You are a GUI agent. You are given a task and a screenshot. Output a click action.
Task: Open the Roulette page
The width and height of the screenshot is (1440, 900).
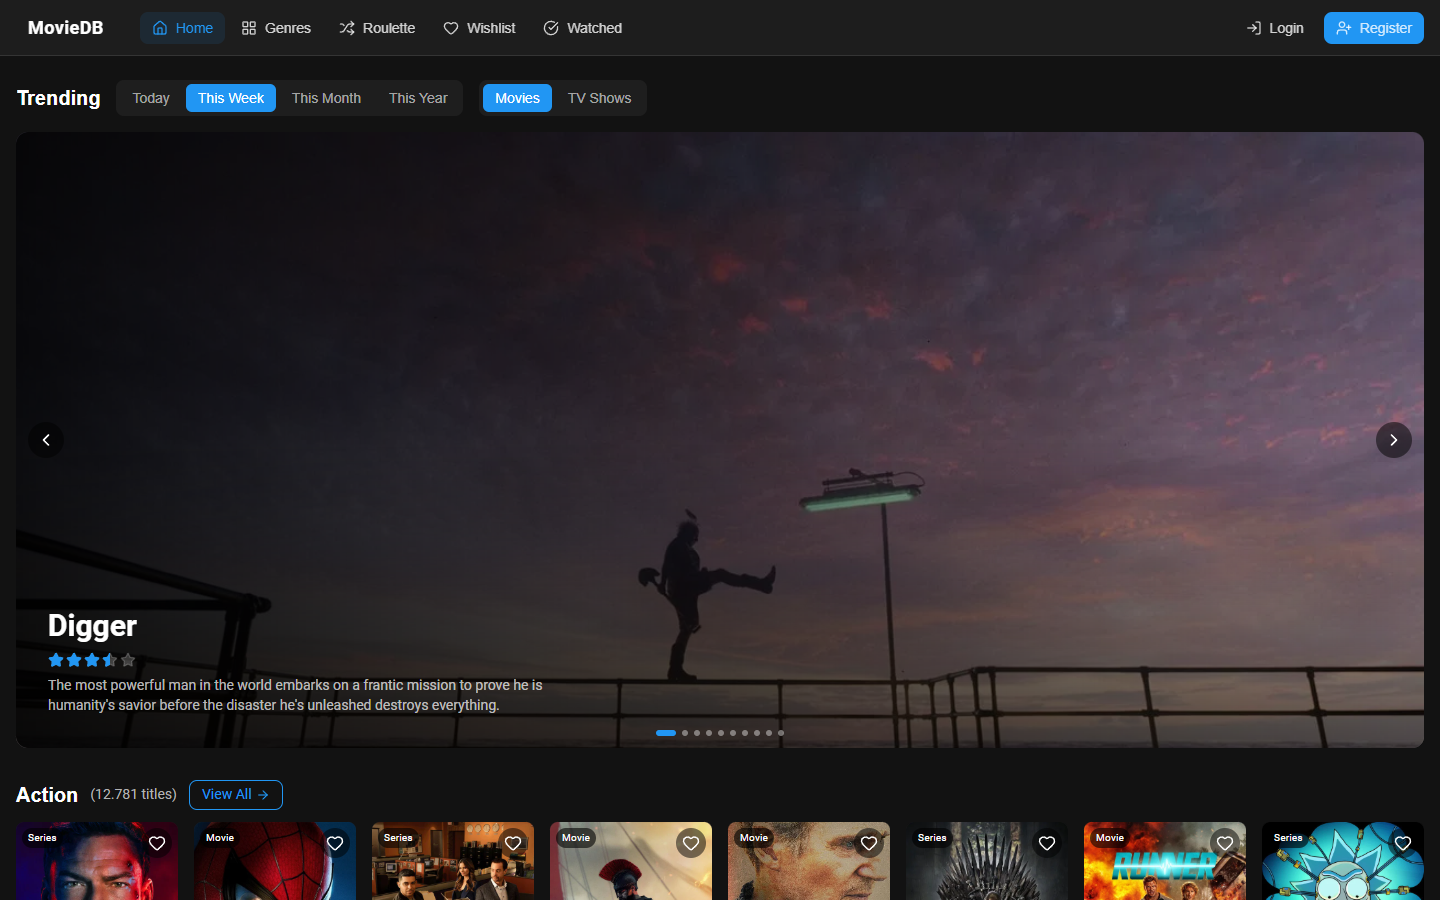(x=377, y=28)
